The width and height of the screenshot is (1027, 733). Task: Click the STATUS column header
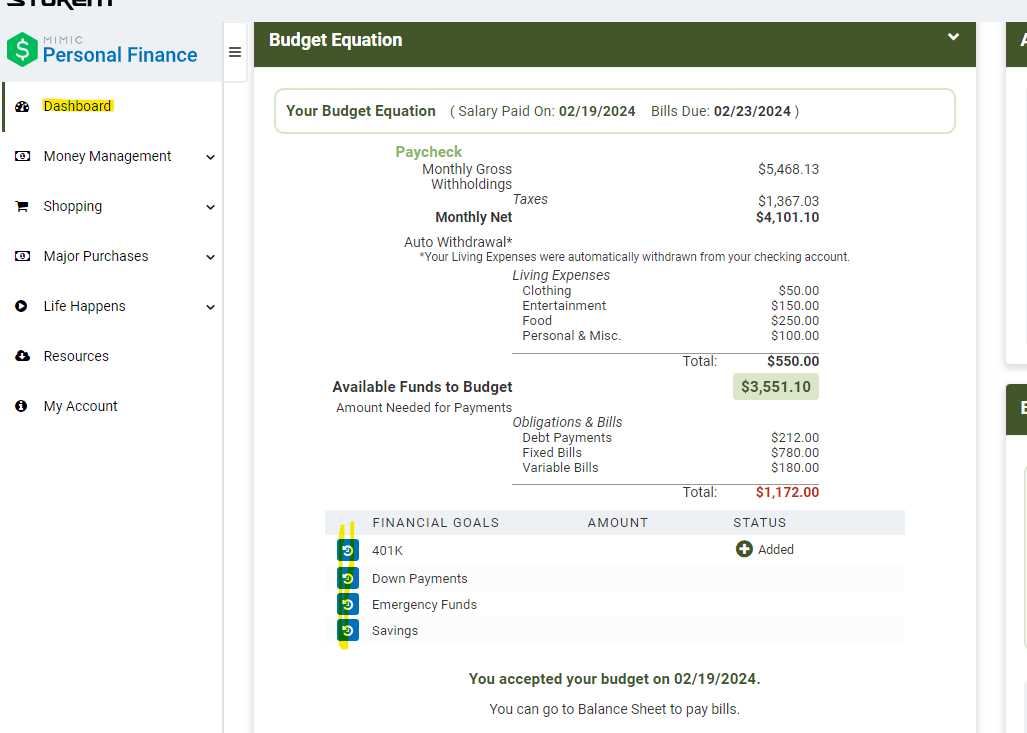point(760,523)
